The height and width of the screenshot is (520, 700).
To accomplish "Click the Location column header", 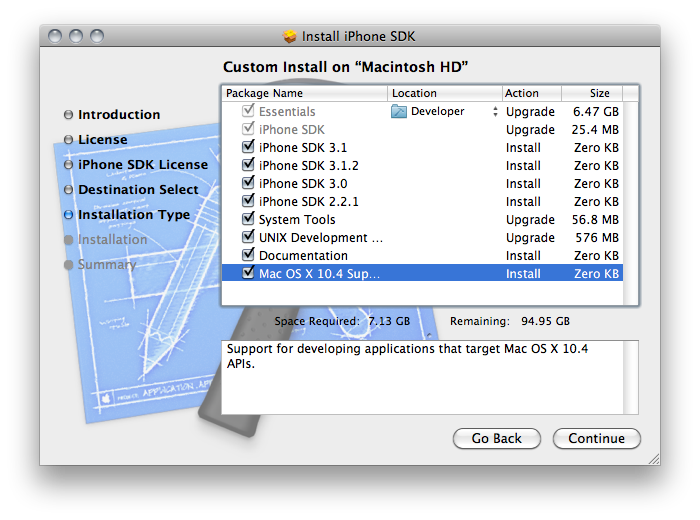I will [x=445, y=93].
